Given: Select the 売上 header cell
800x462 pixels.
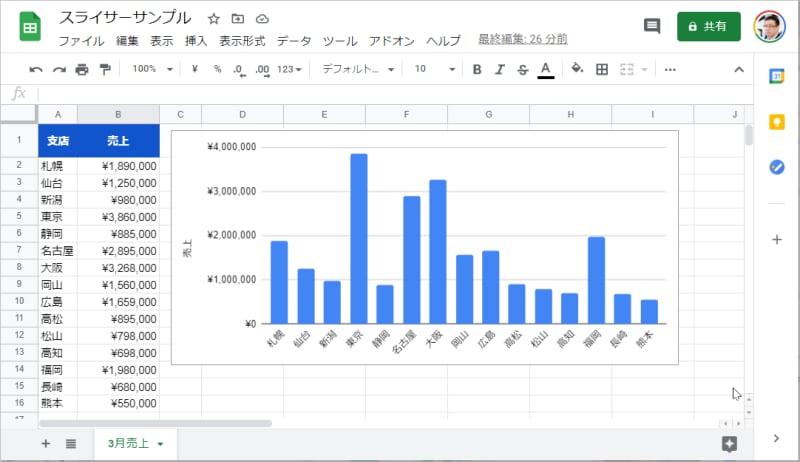Looking at the screenshot, I should point(118,140).
